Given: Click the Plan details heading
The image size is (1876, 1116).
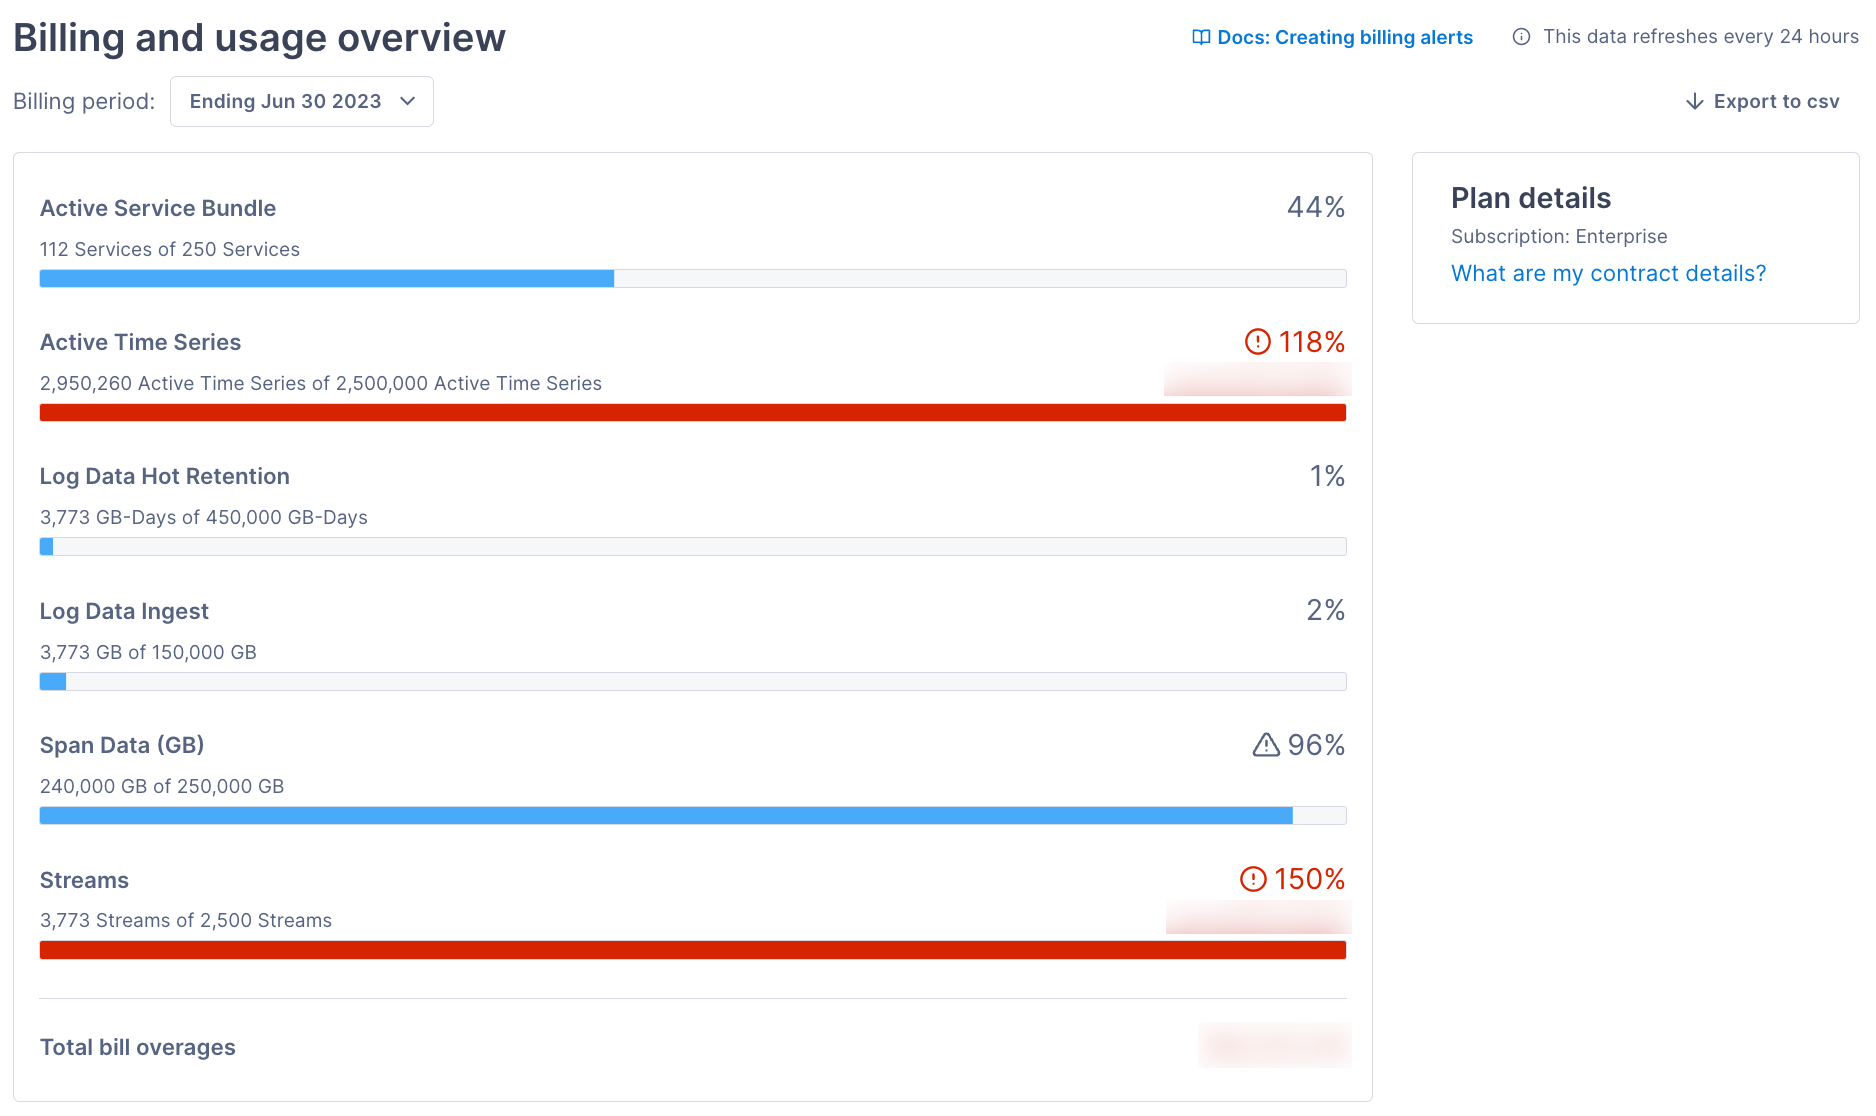Looking at the screenshot, I should (1530, 198).
